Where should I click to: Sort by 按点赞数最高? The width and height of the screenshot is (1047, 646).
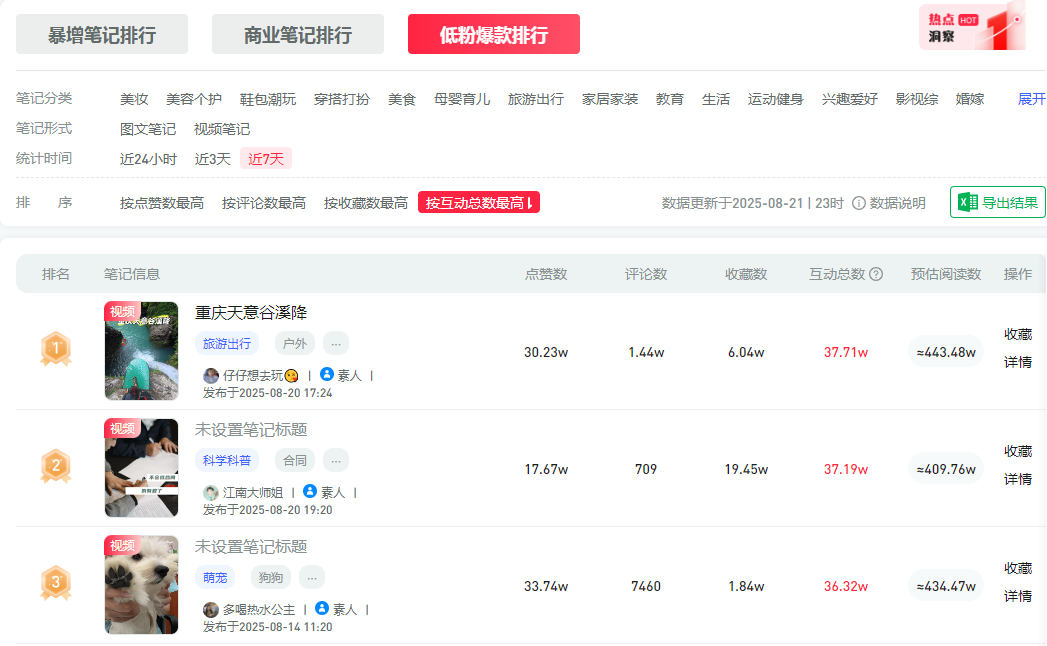(162, 203)
